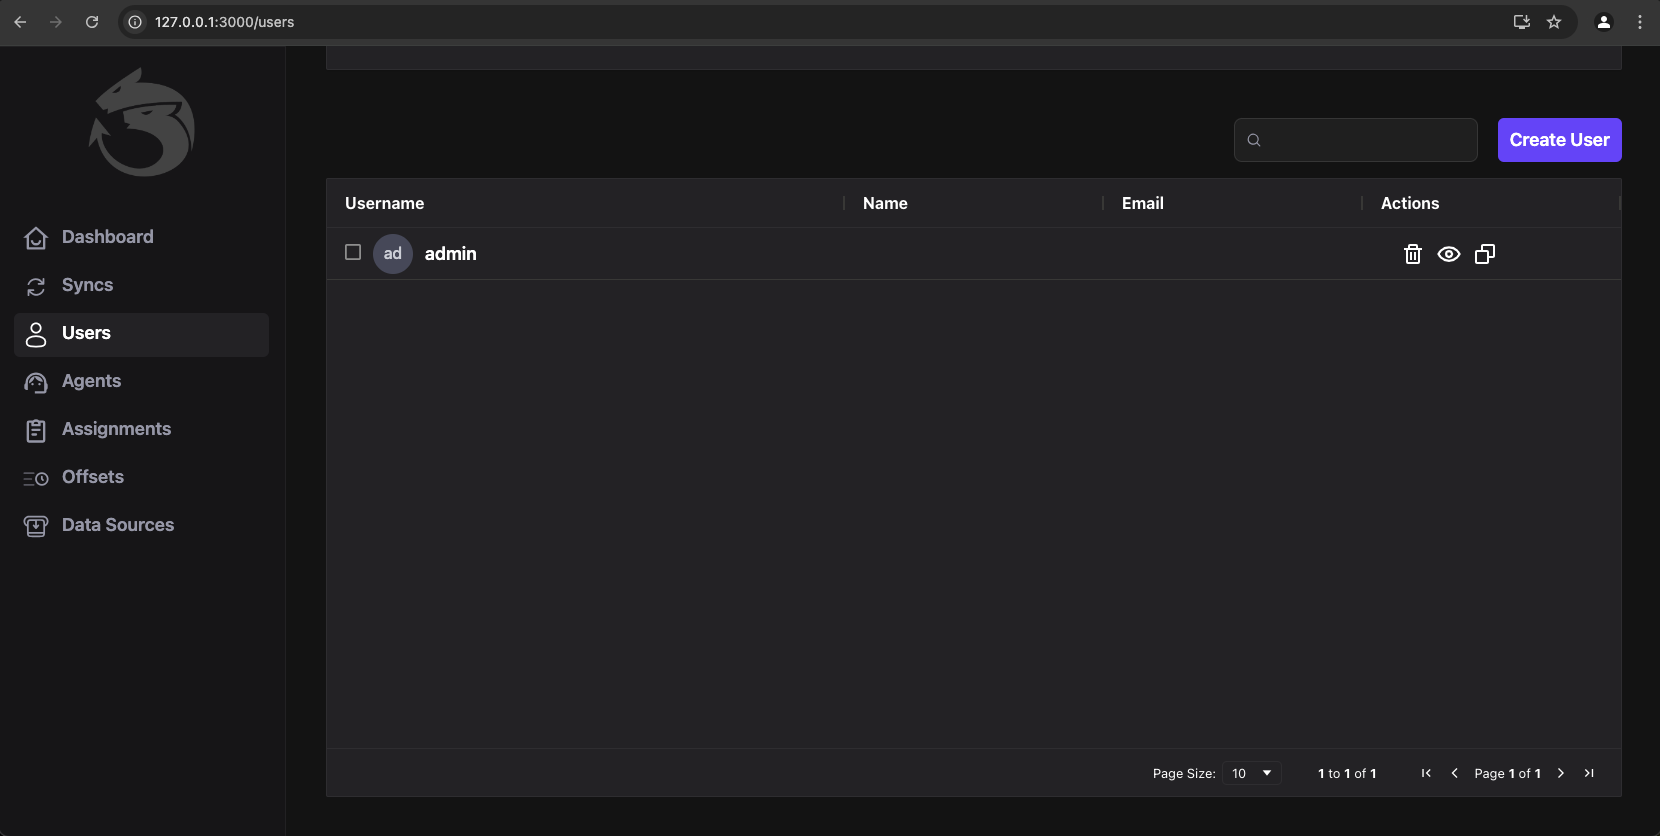Go to next page in pagination
1660x836 pixels.
tap(1561, 773)
